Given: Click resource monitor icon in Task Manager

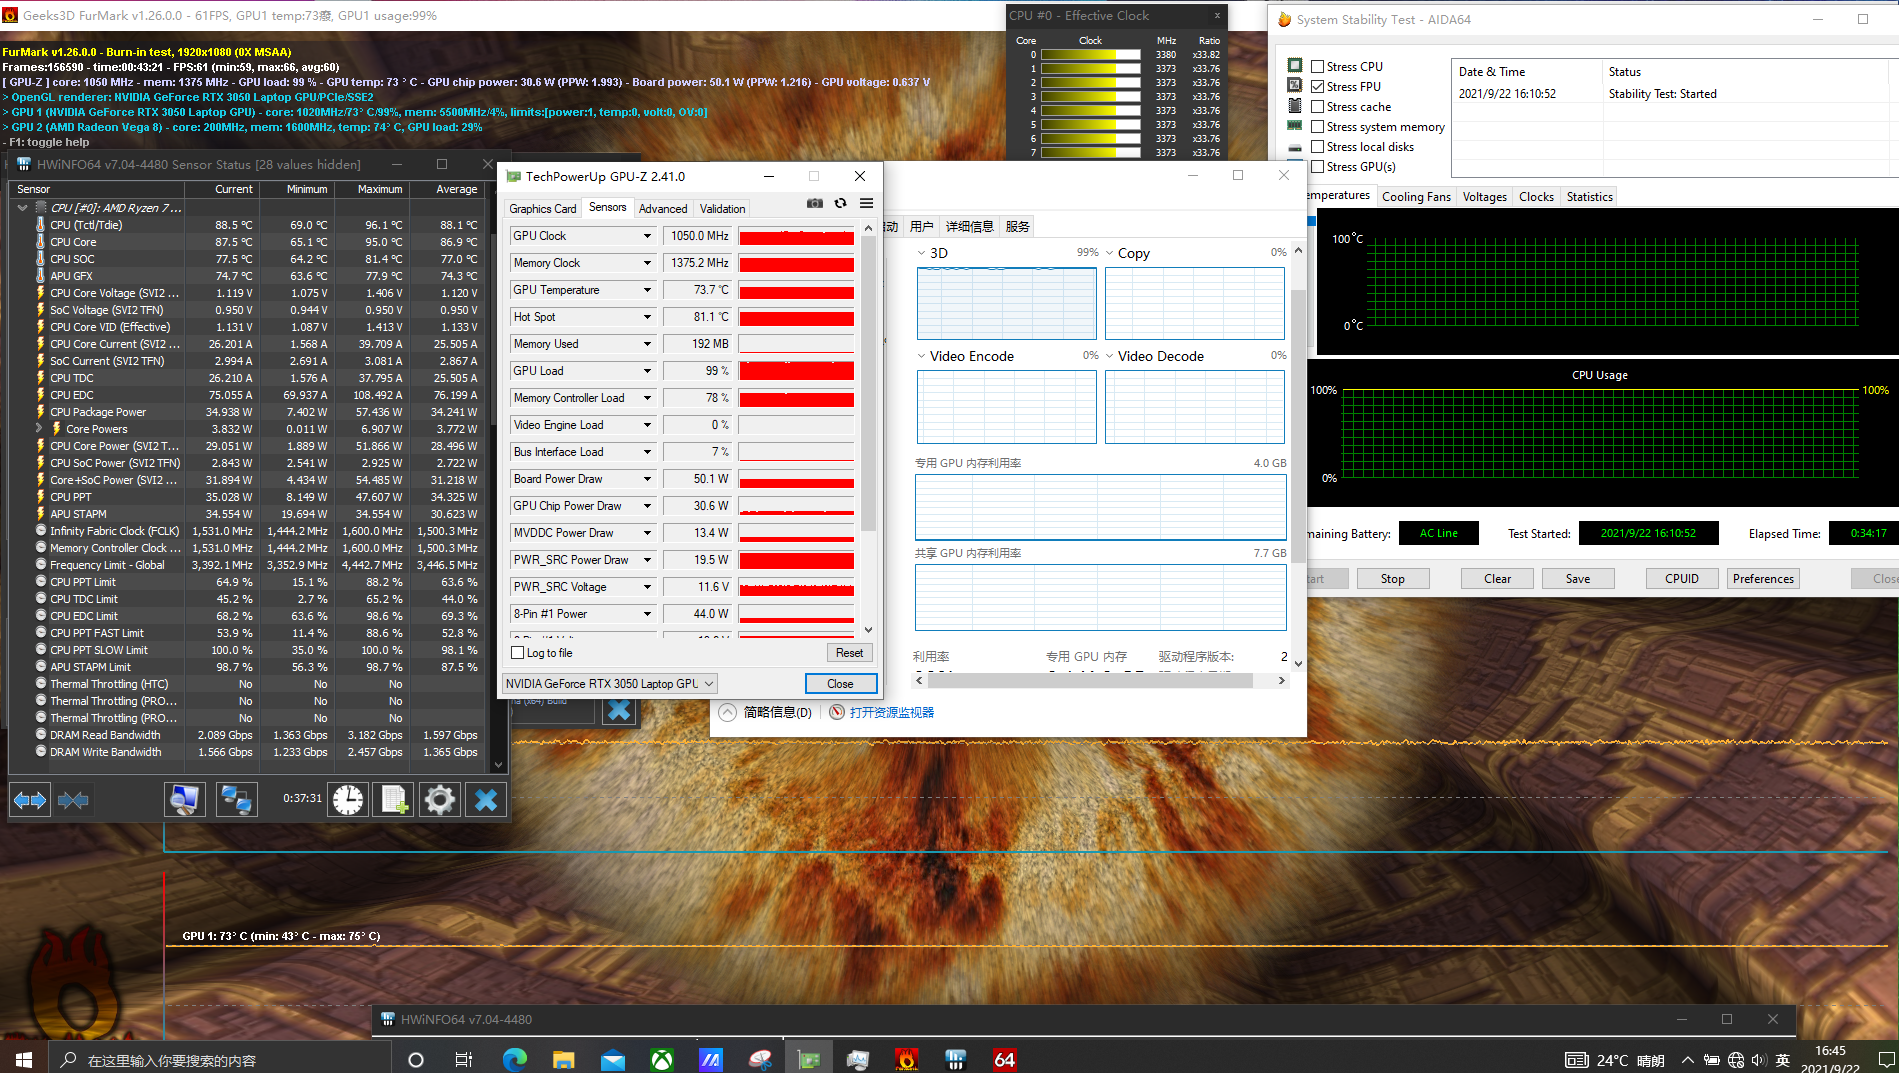Looking at the screenshot, I should click(837, 712).
